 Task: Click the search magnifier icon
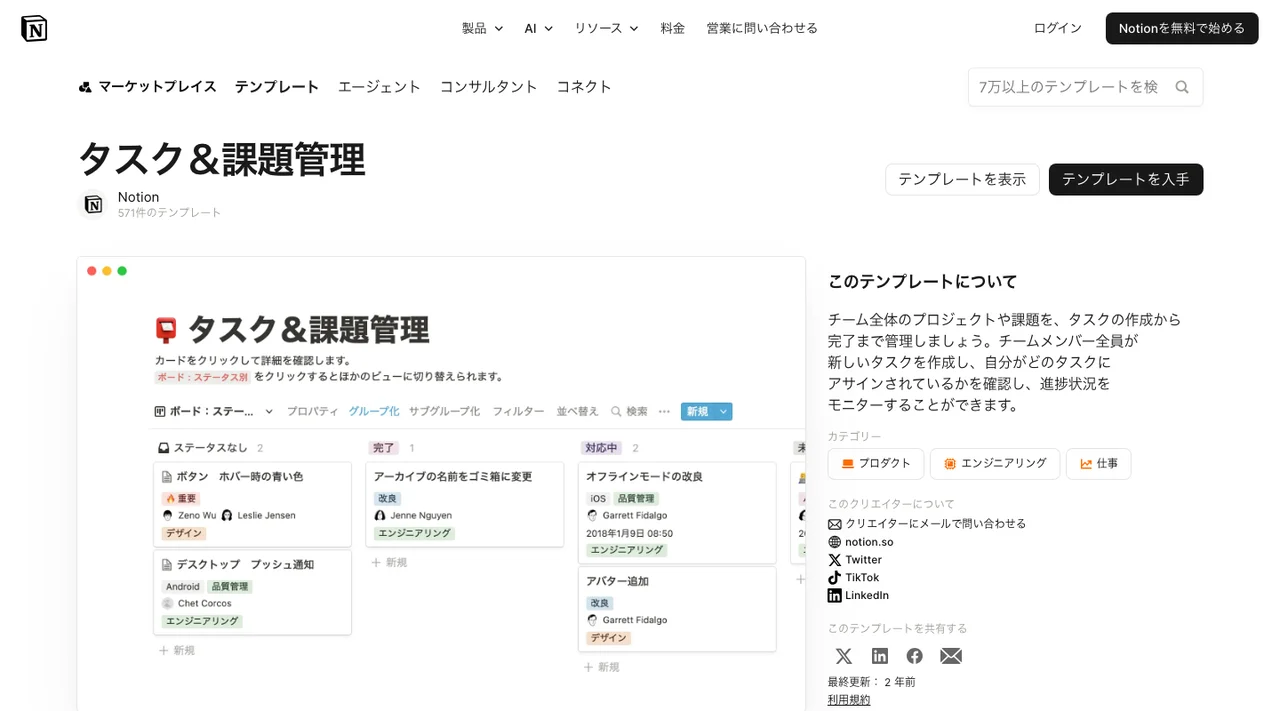click(x=1182, y=87)
